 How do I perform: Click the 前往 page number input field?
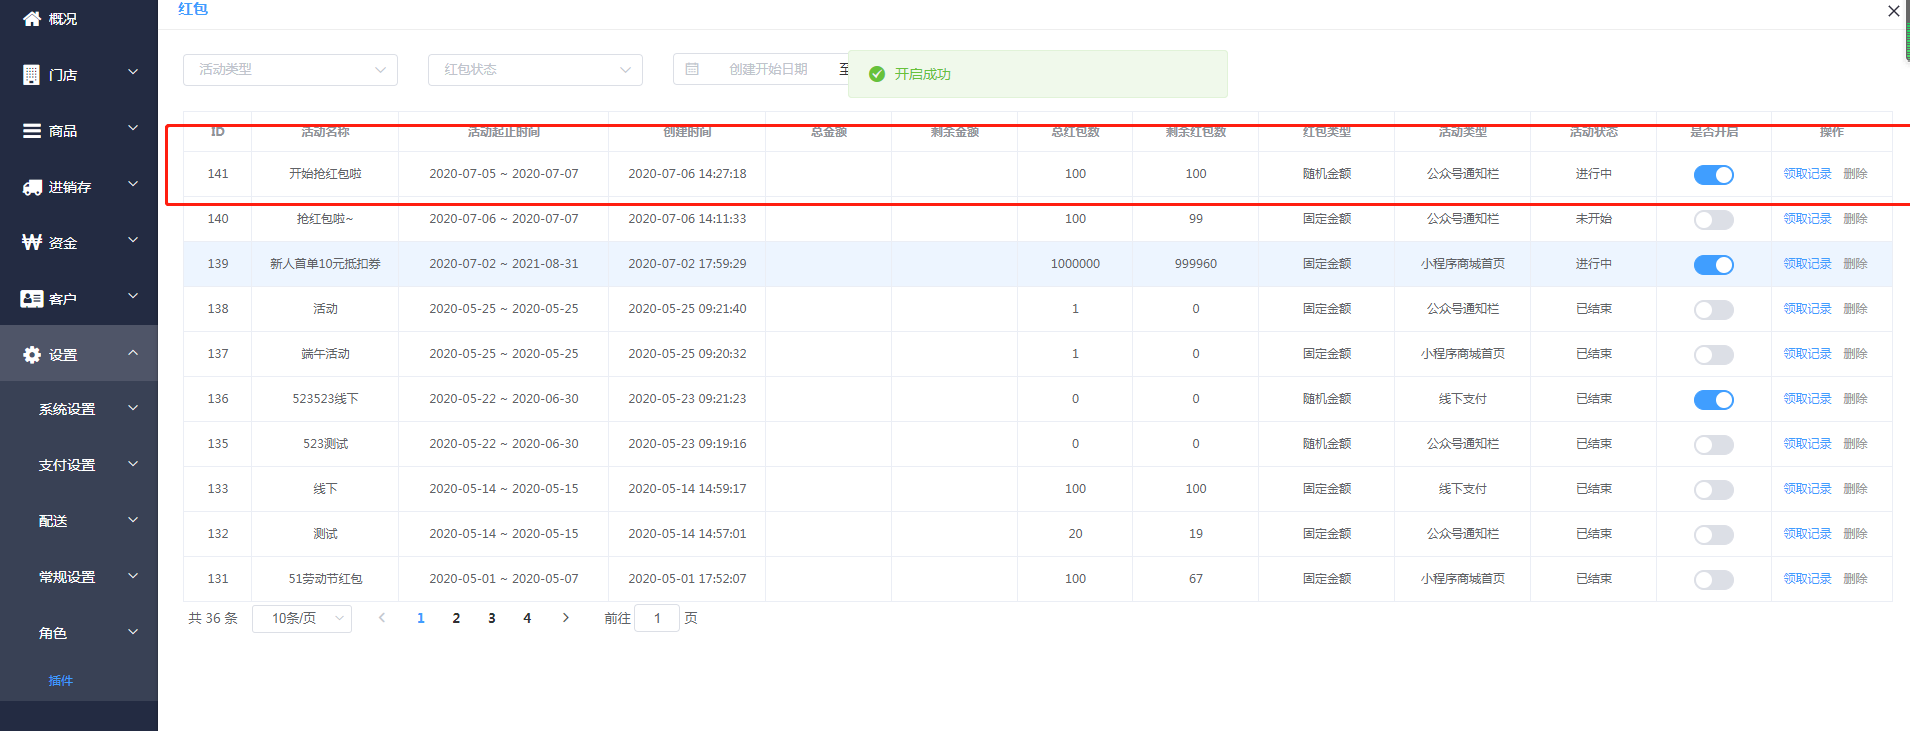point(657,619)
